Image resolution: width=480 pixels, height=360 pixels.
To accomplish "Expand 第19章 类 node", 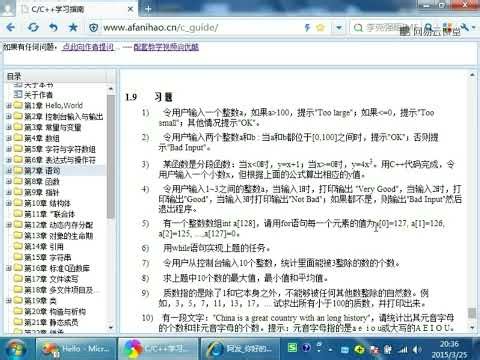I will click(x=9, y=301).
